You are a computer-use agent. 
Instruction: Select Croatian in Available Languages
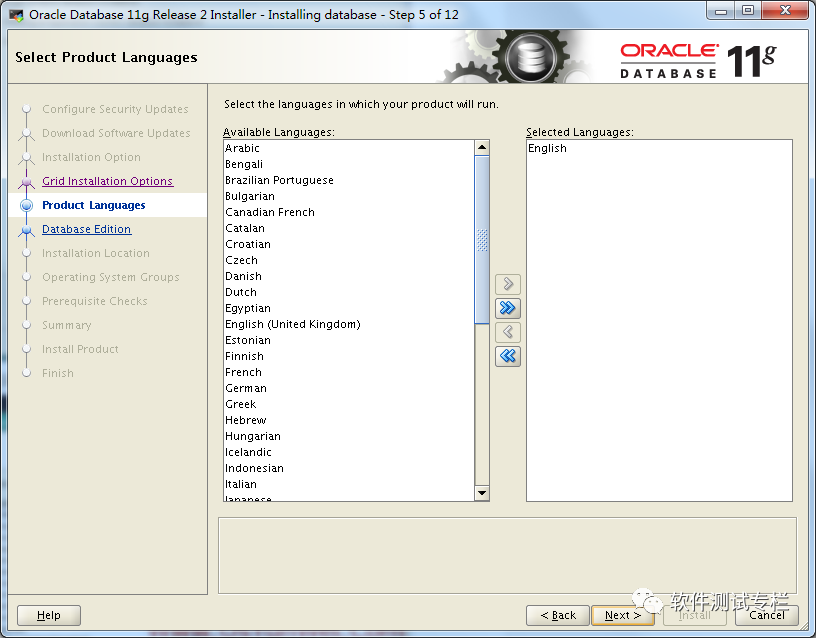(x=349, y=244)
